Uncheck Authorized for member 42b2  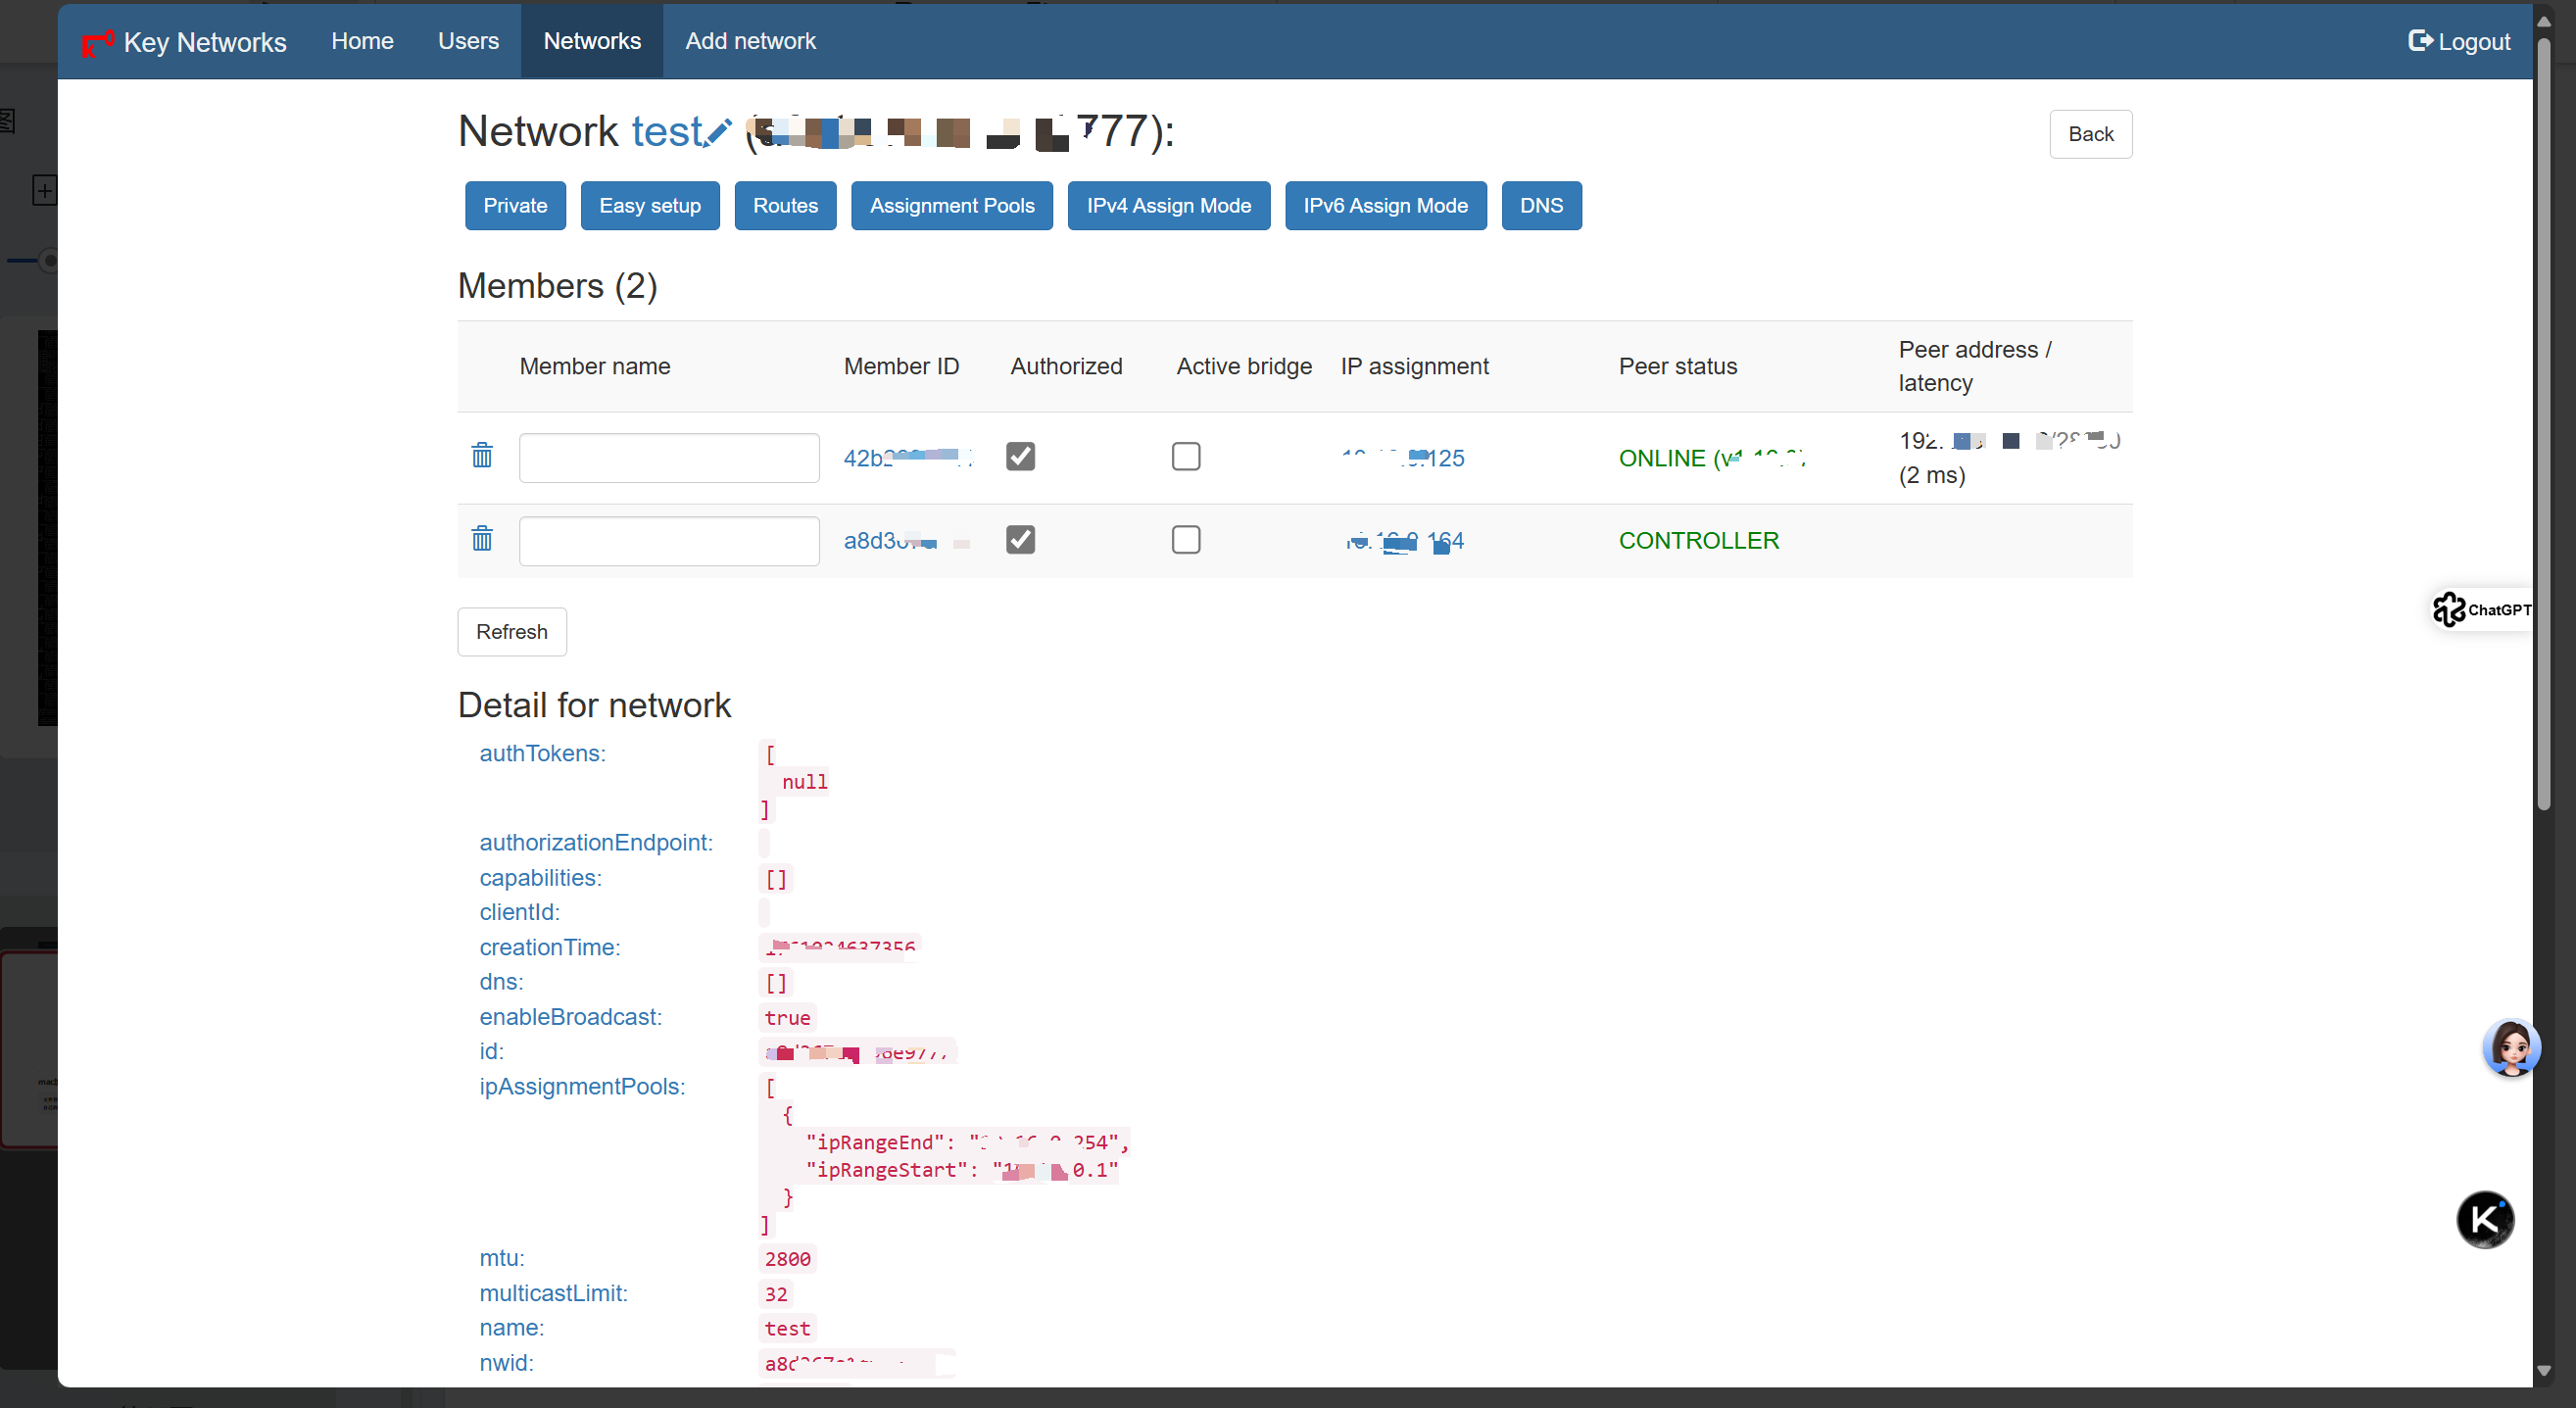click(1020, 457)
